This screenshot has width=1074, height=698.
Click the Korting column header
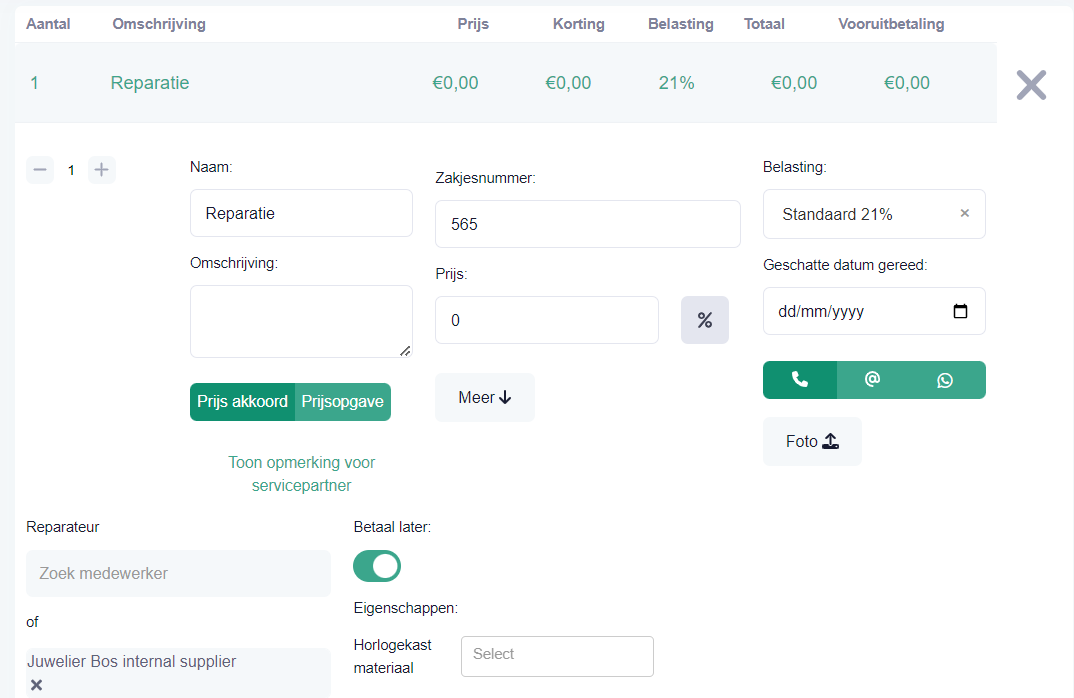click(579, 24)
